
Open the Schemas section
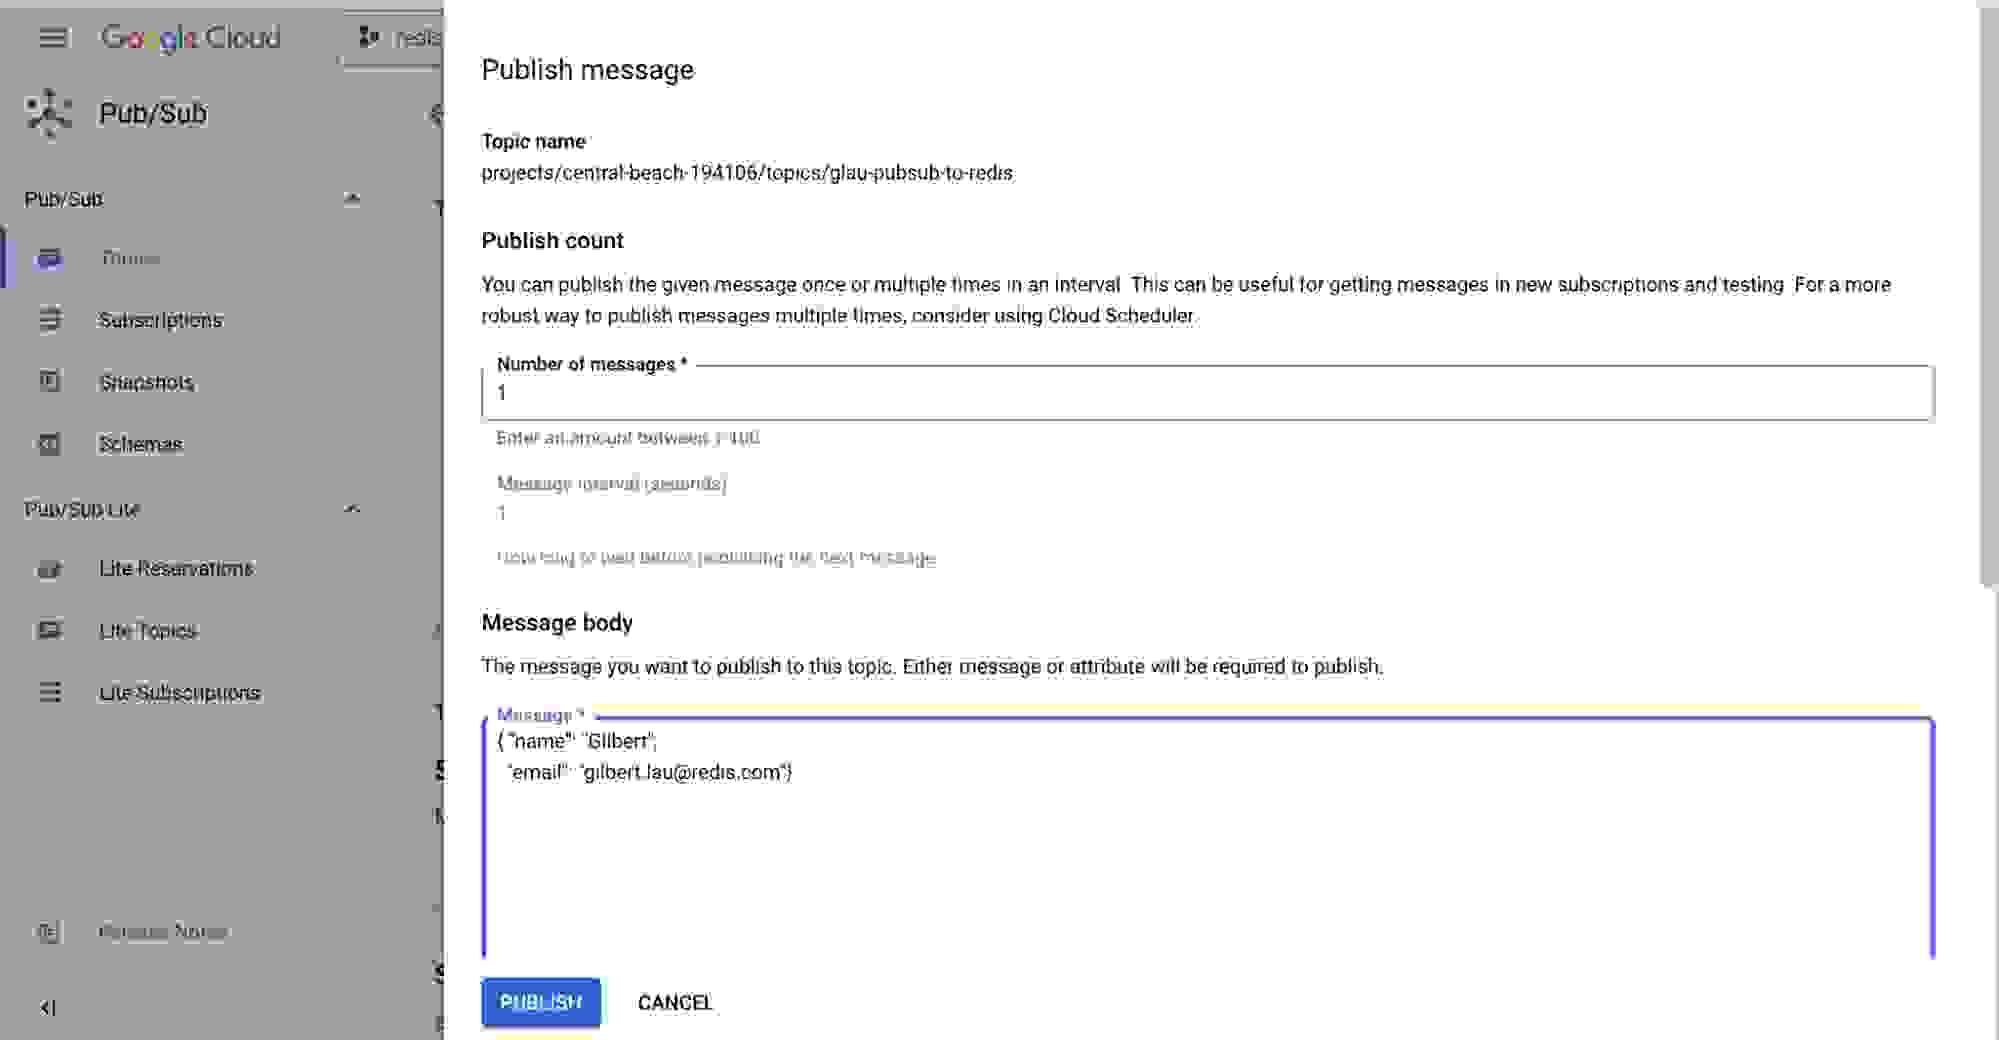point(139,443)
